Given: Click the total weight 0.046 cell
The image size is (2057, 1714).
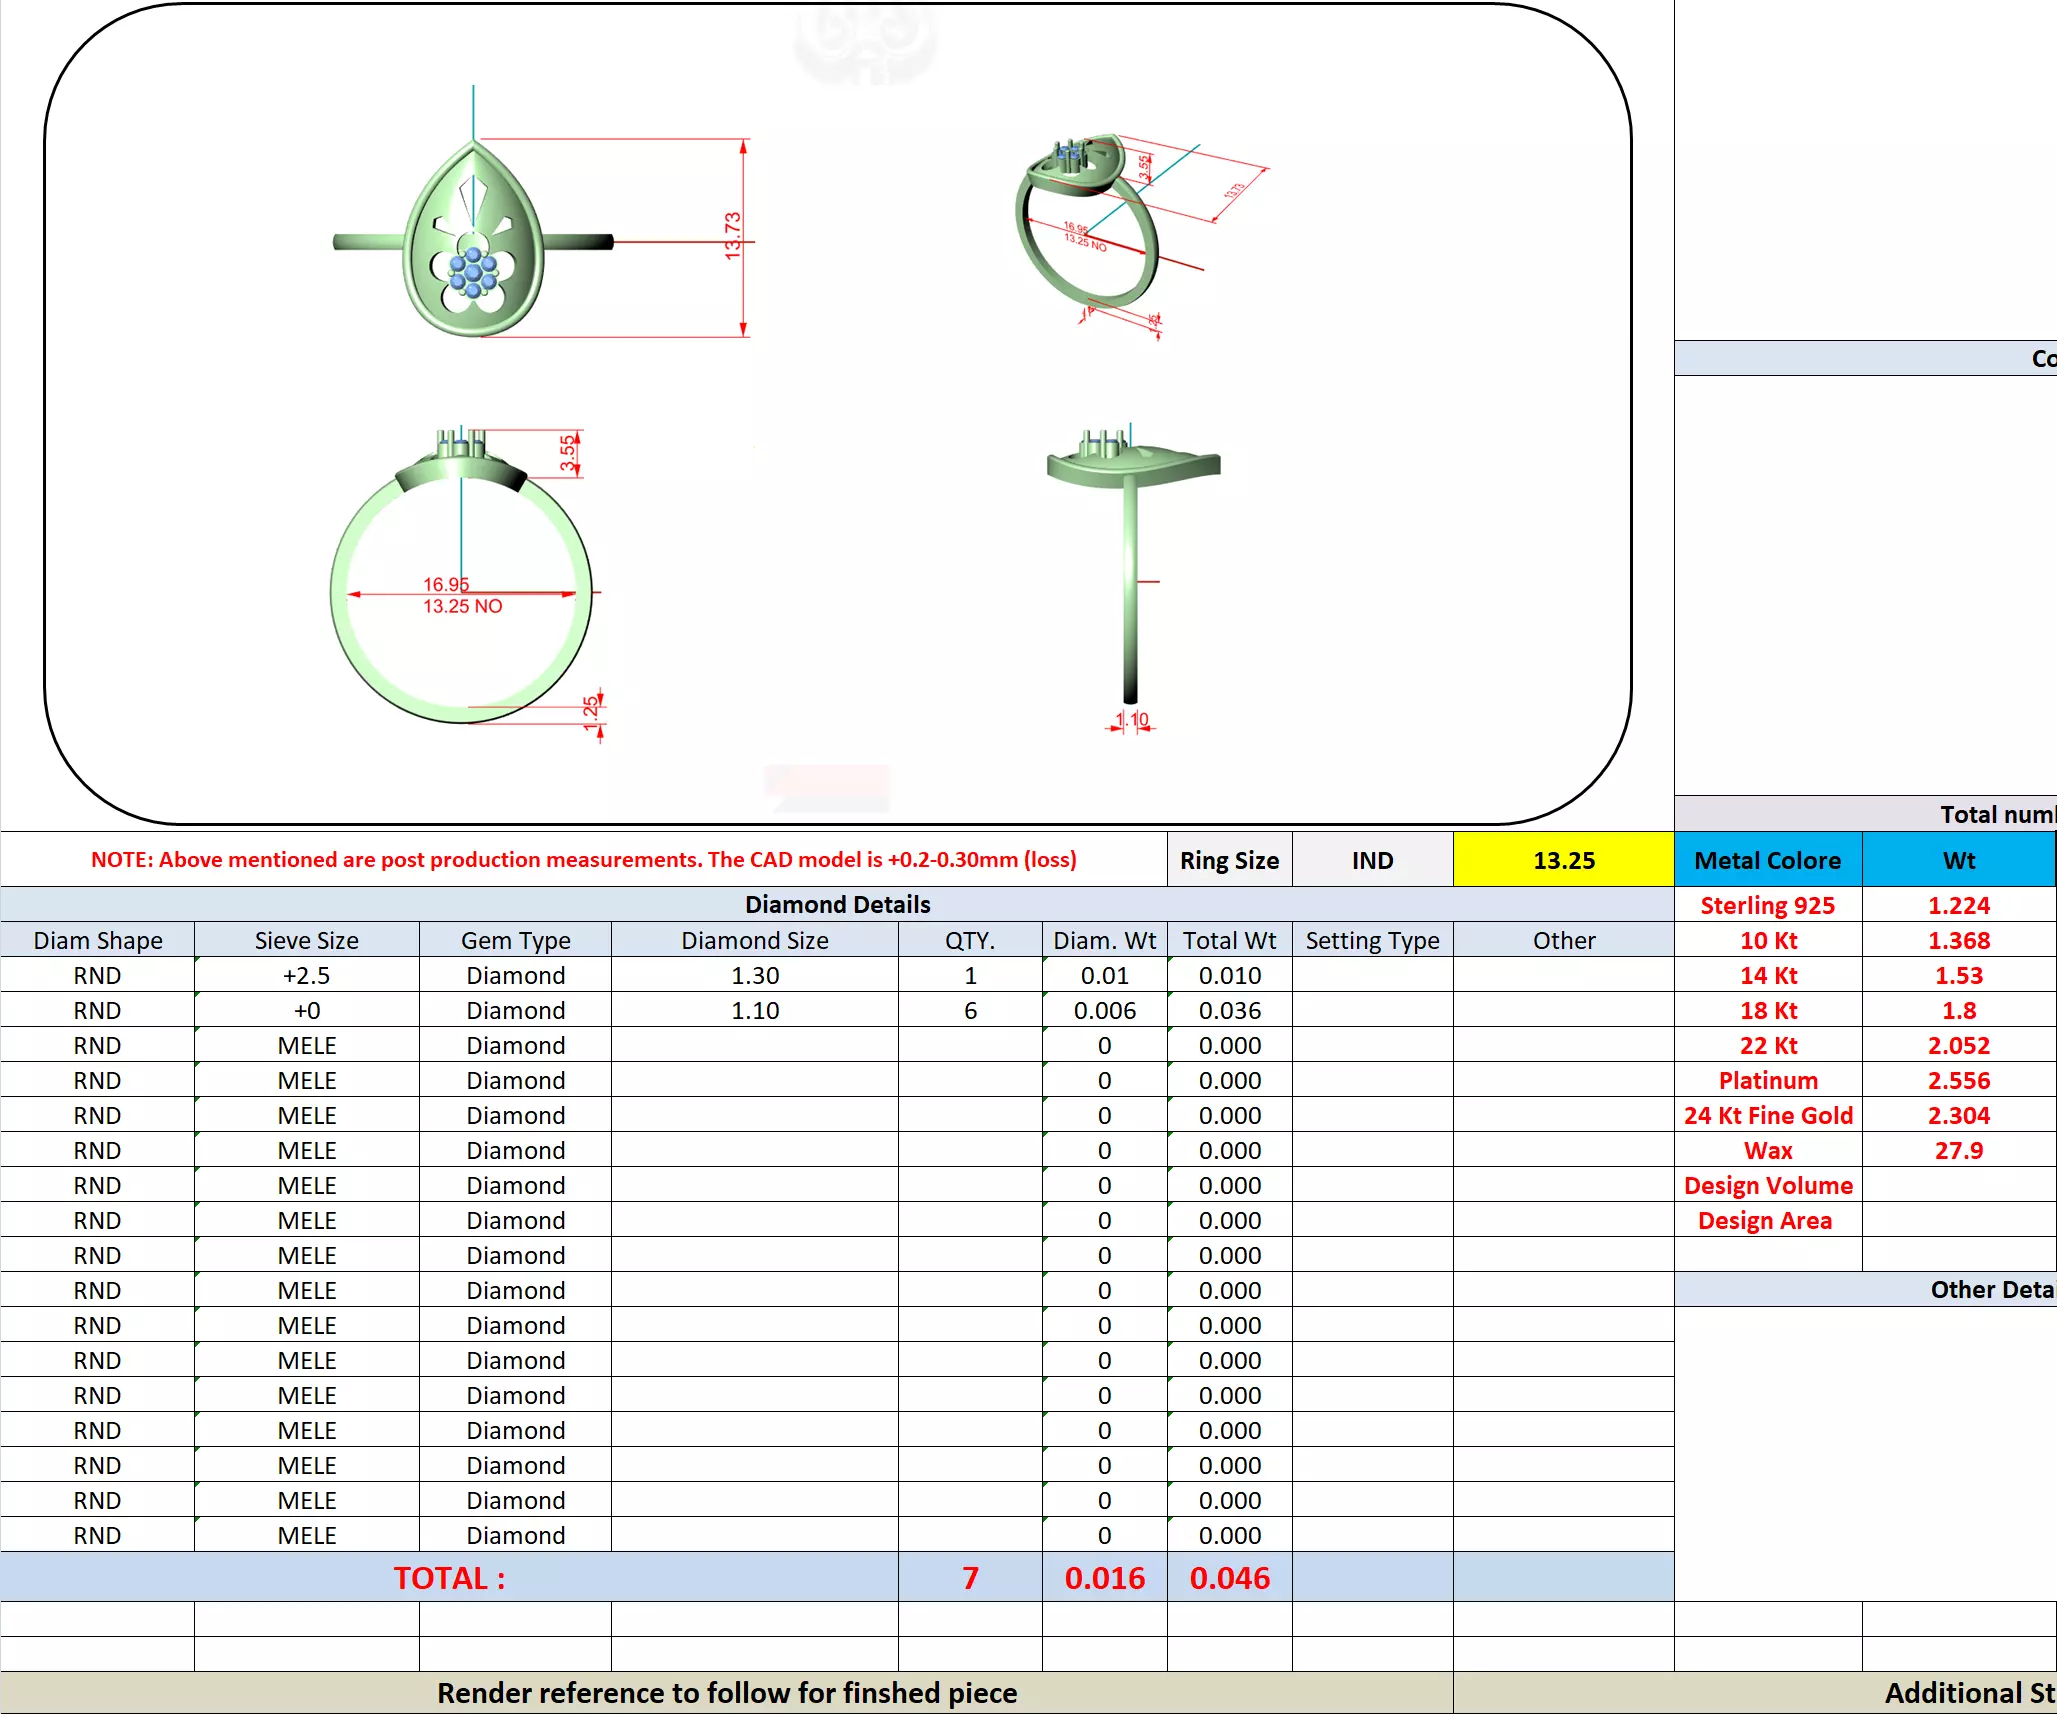Looking at the screenshot, I should 1229,1577.
